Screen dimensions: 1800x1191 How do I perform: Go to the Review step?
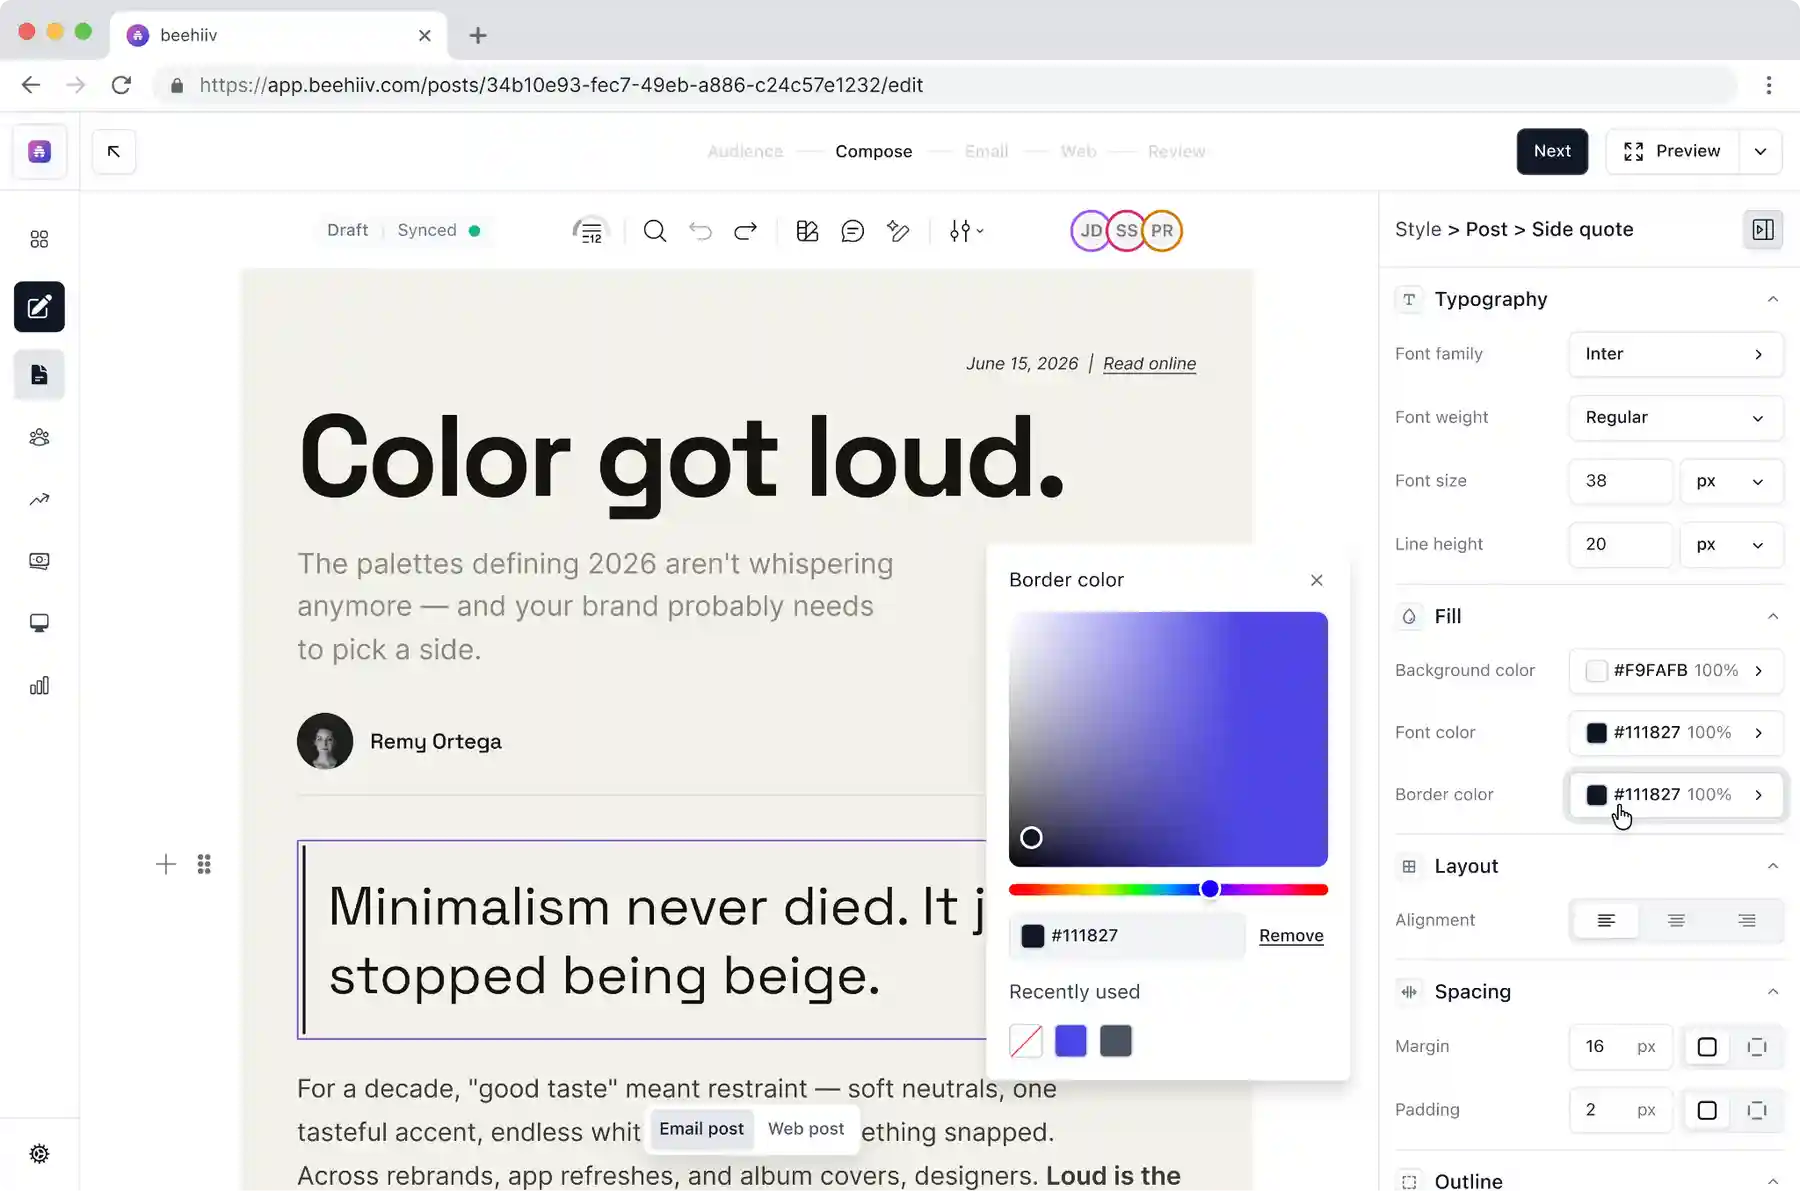coord(1176,151)
